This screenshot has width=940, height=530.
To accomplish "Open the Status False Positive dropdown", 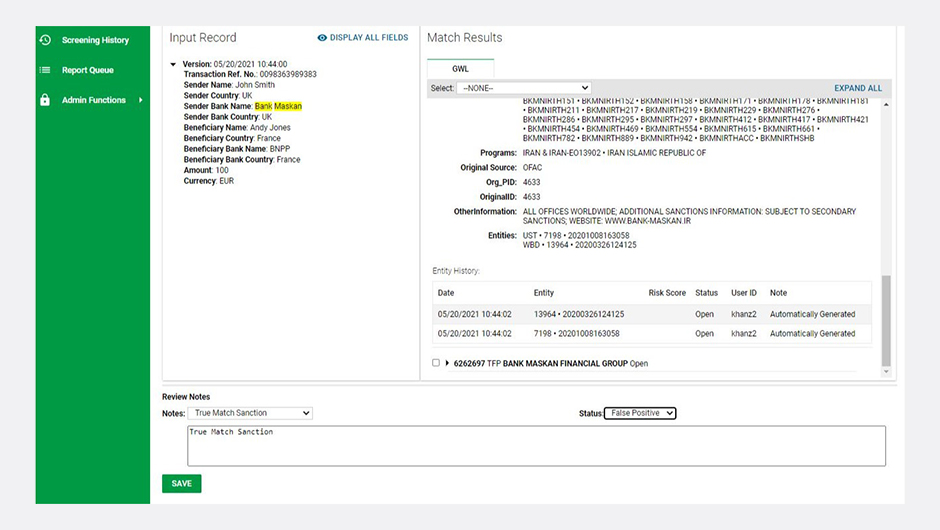I will click(640, 413).
